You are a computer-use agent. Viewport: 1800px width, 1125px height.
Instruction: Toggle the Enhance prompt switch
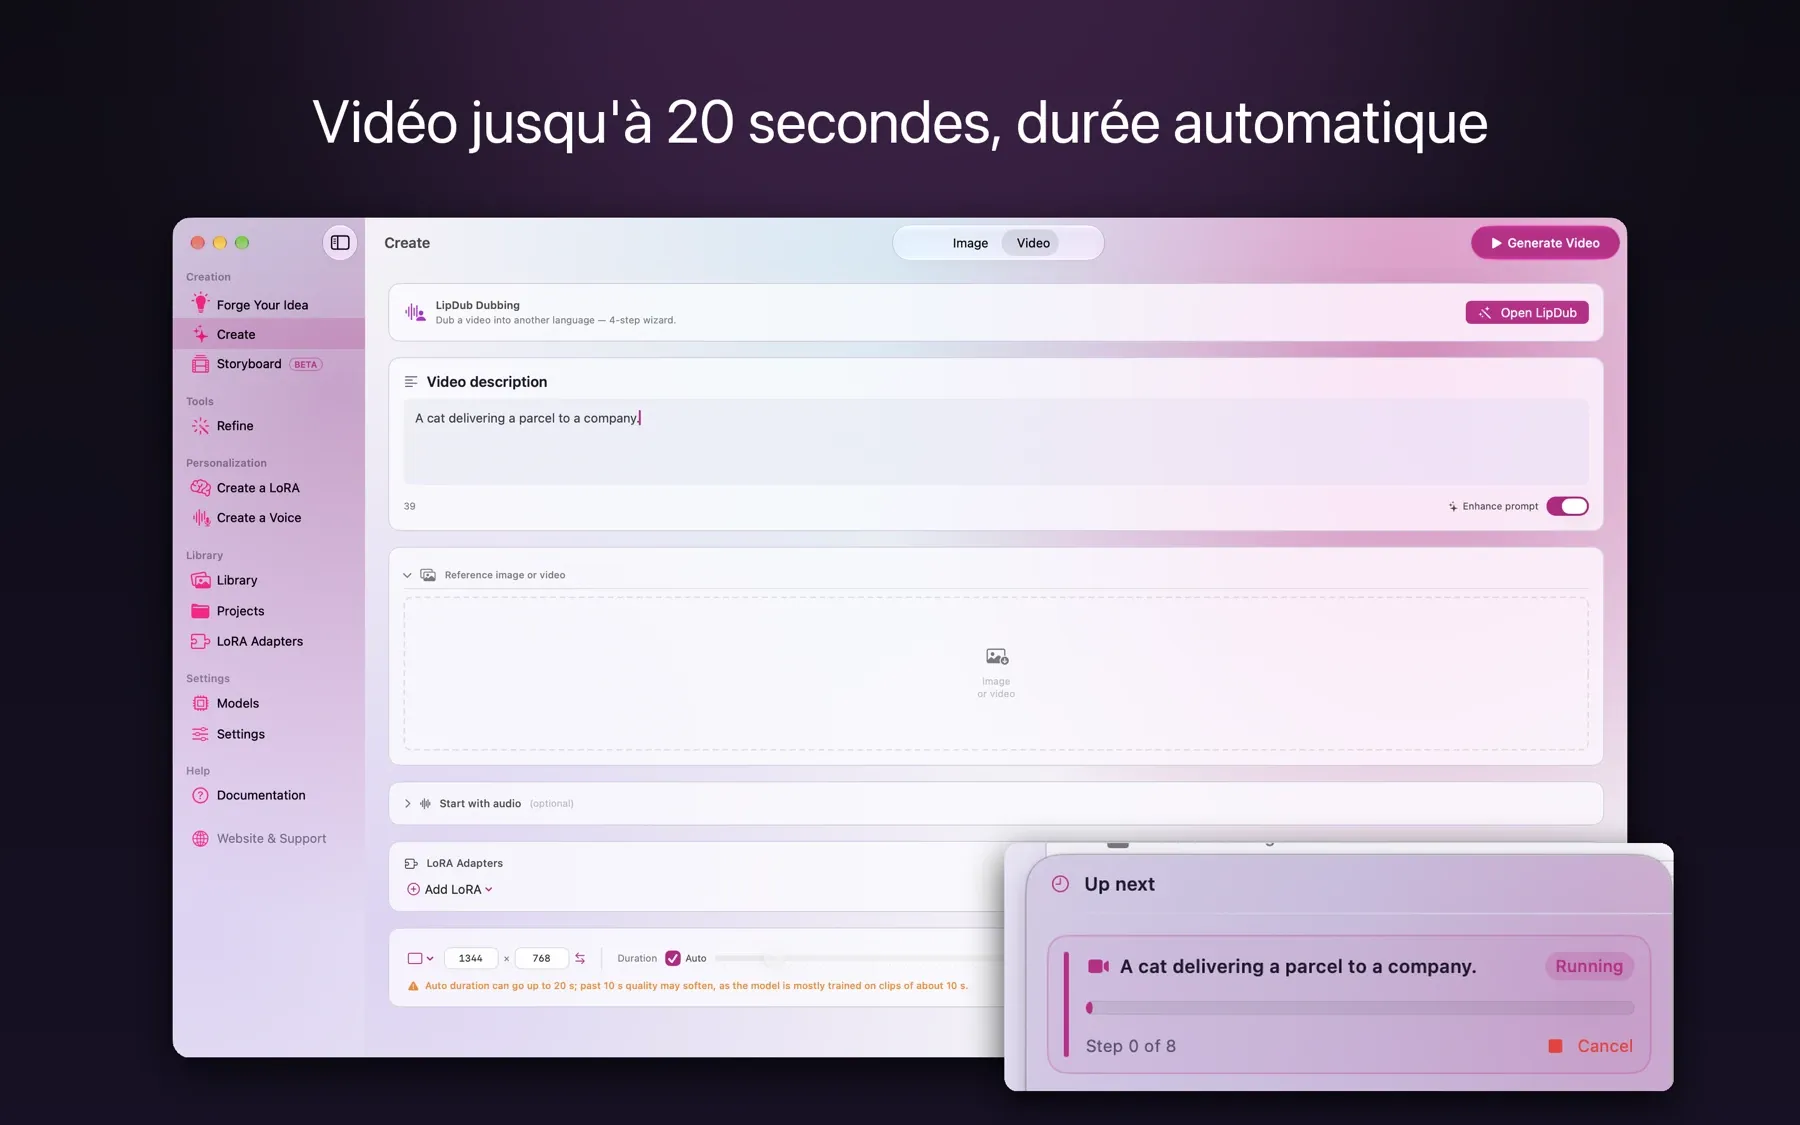[x=1567, y=506]
